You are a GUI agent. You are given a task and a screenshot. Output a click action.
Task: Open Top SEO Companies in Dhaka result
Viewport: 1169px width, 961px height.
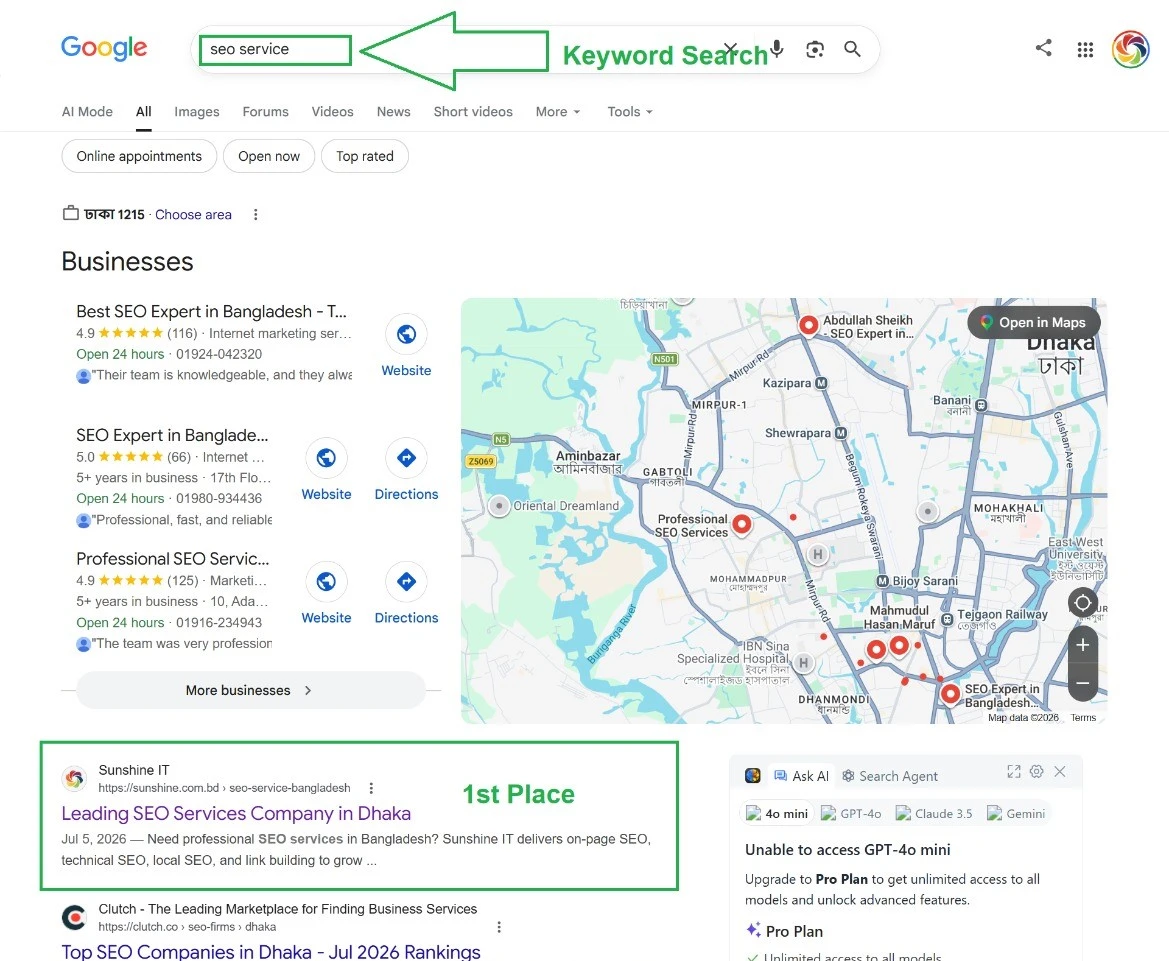click(x=271, y=952)
